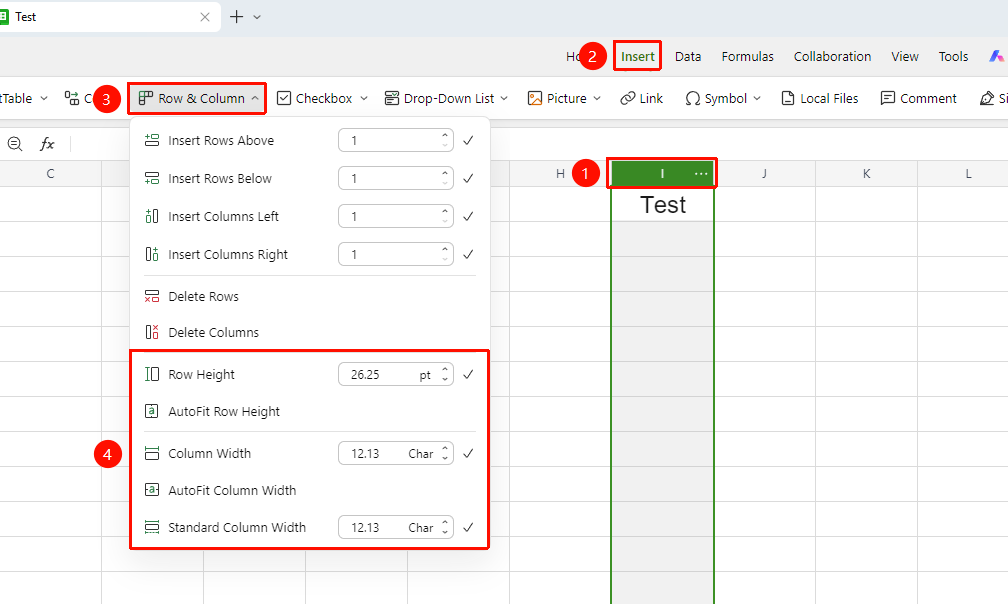Click Local Files in toolbar
Screen dimensions: 1008x604
820,98
